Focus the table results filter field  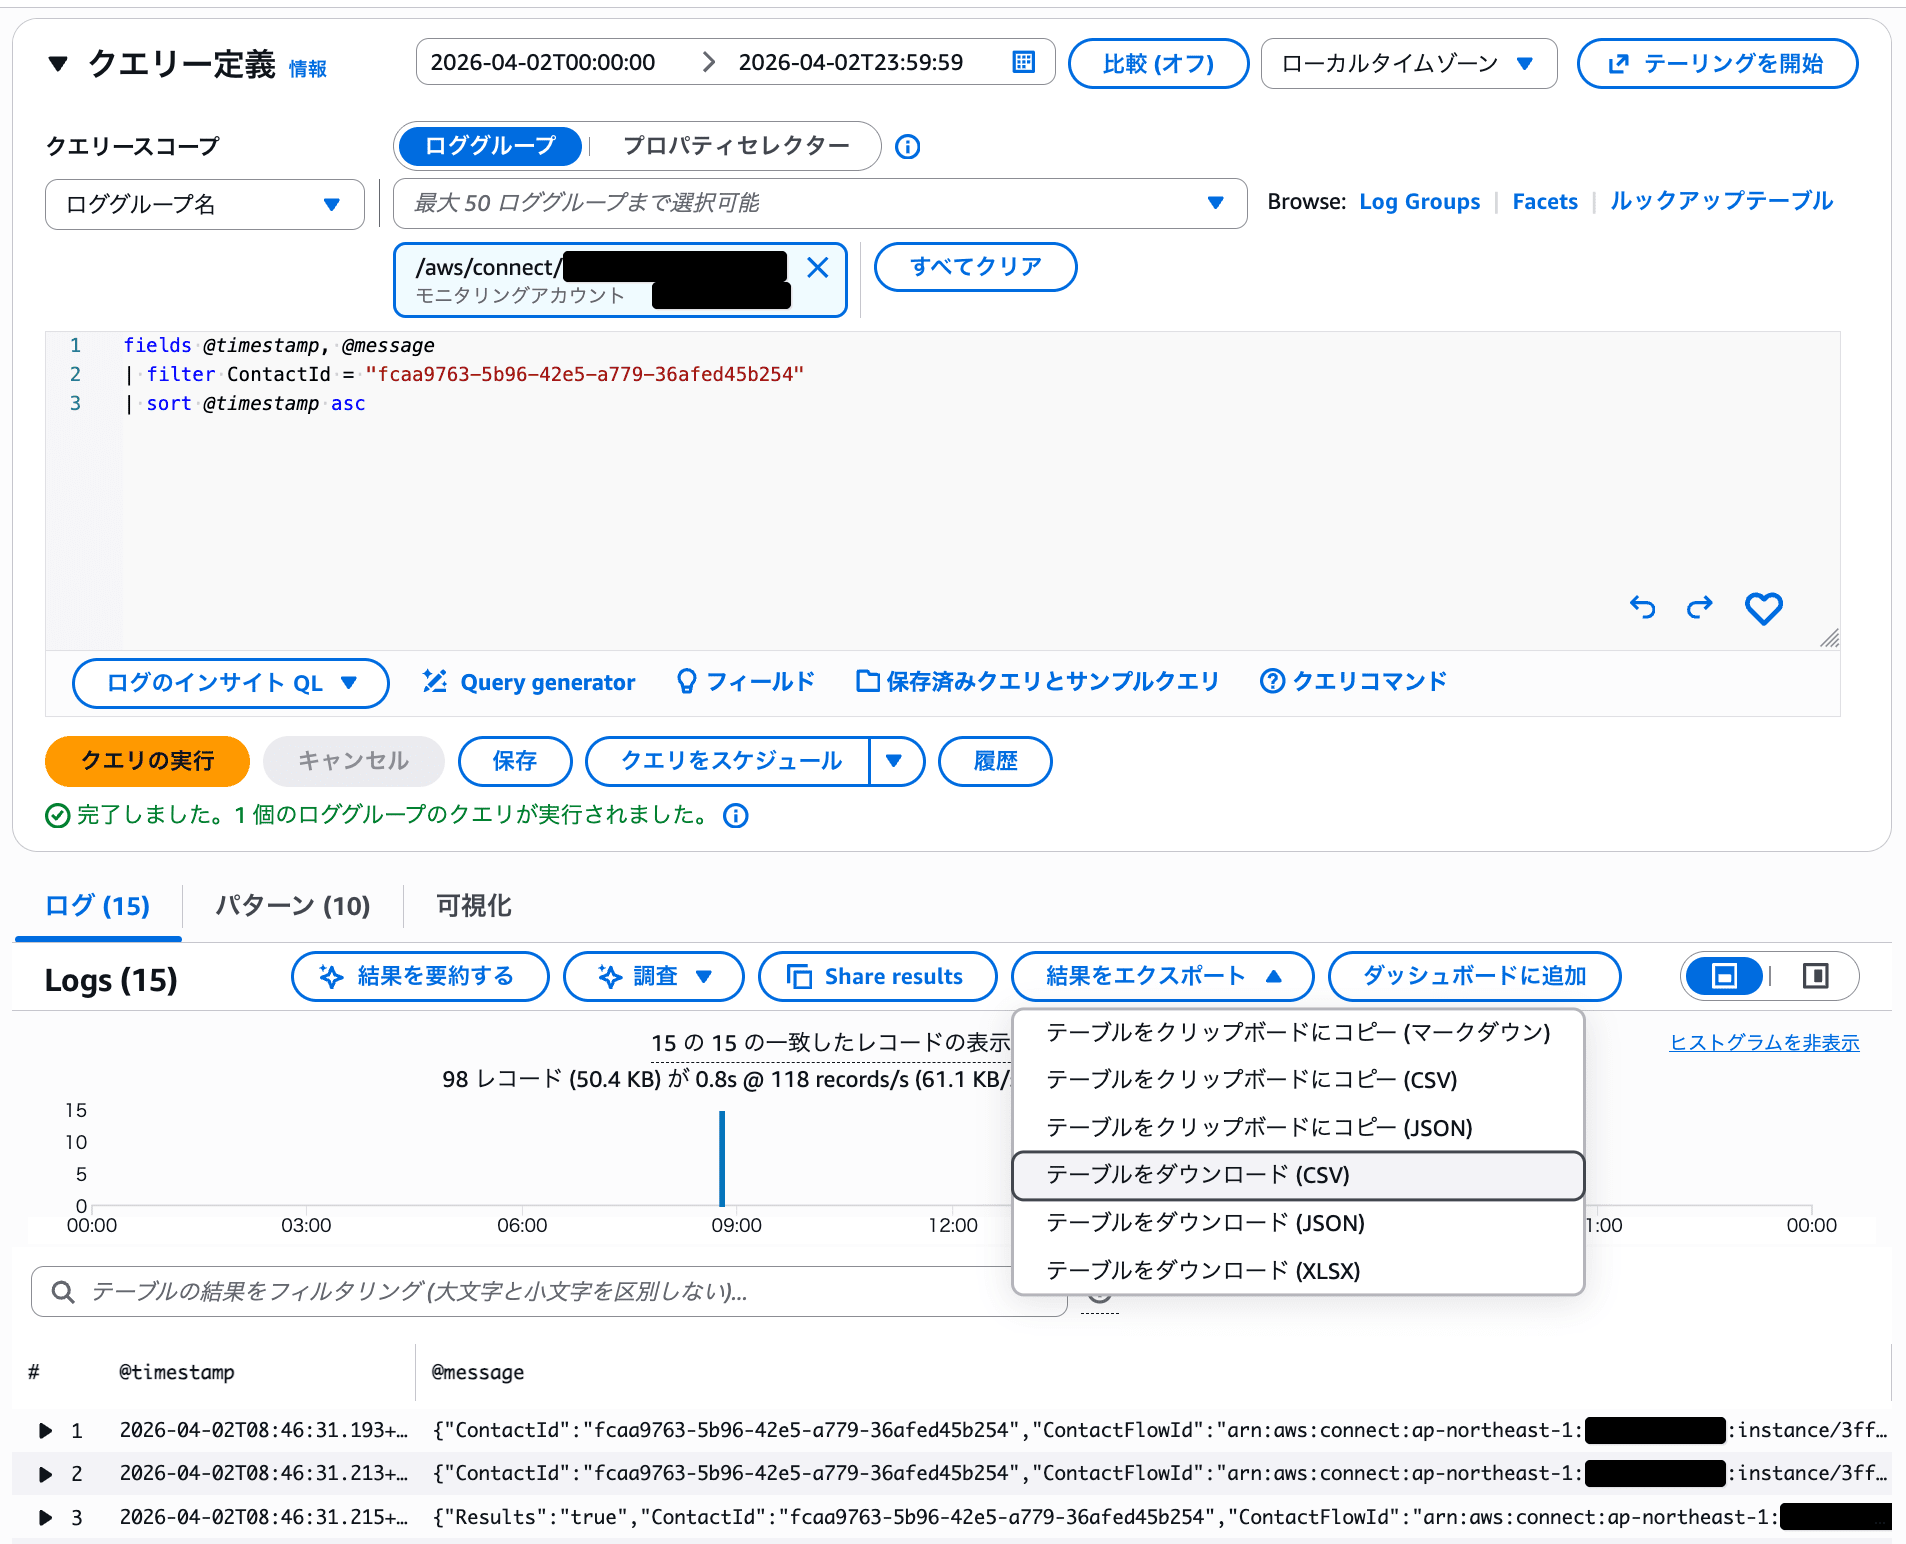point(549,1292)
